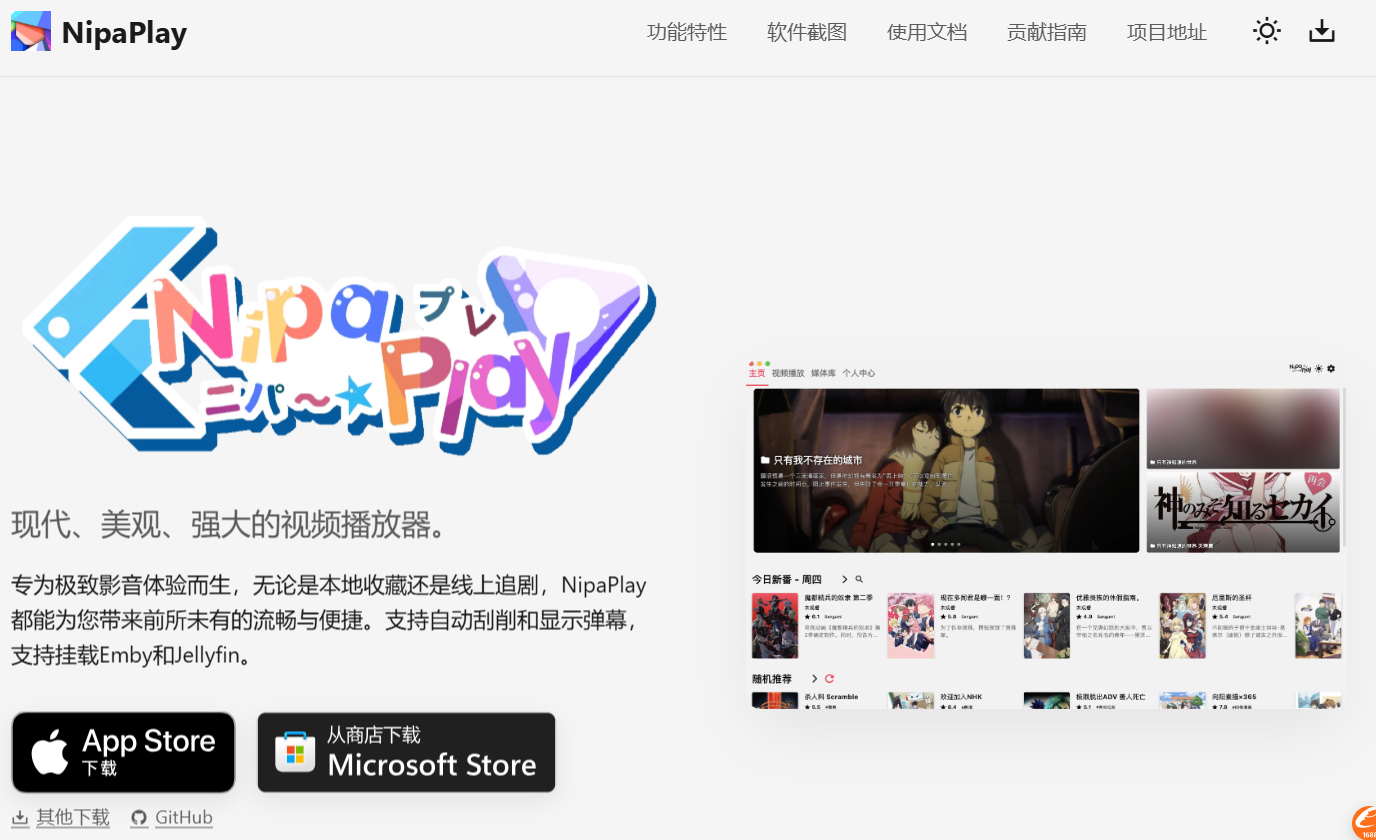
Task: Open the 神のみぞ知るセカイ banner card
Action: (x=1243, y=513)
